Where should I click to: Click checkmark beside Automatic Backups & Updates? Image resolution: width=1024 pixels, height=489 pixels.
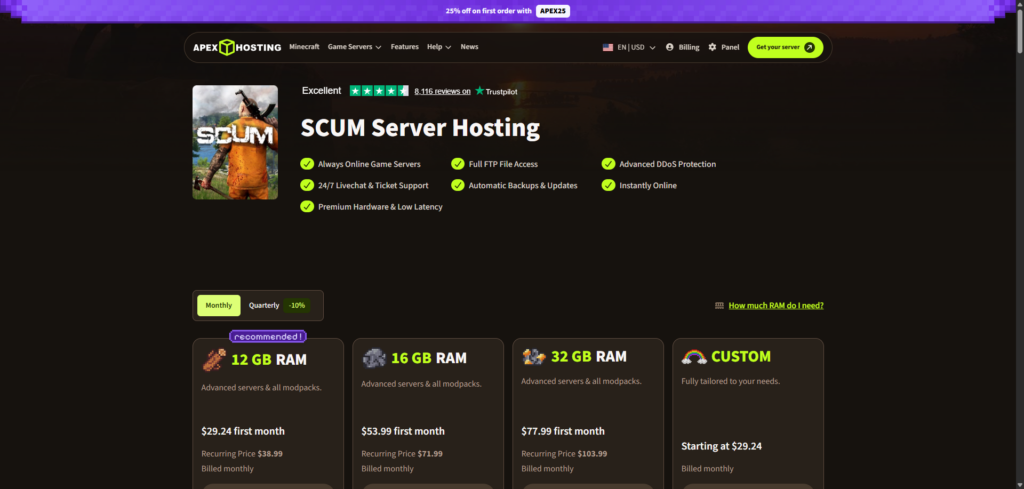pos(457,185)
